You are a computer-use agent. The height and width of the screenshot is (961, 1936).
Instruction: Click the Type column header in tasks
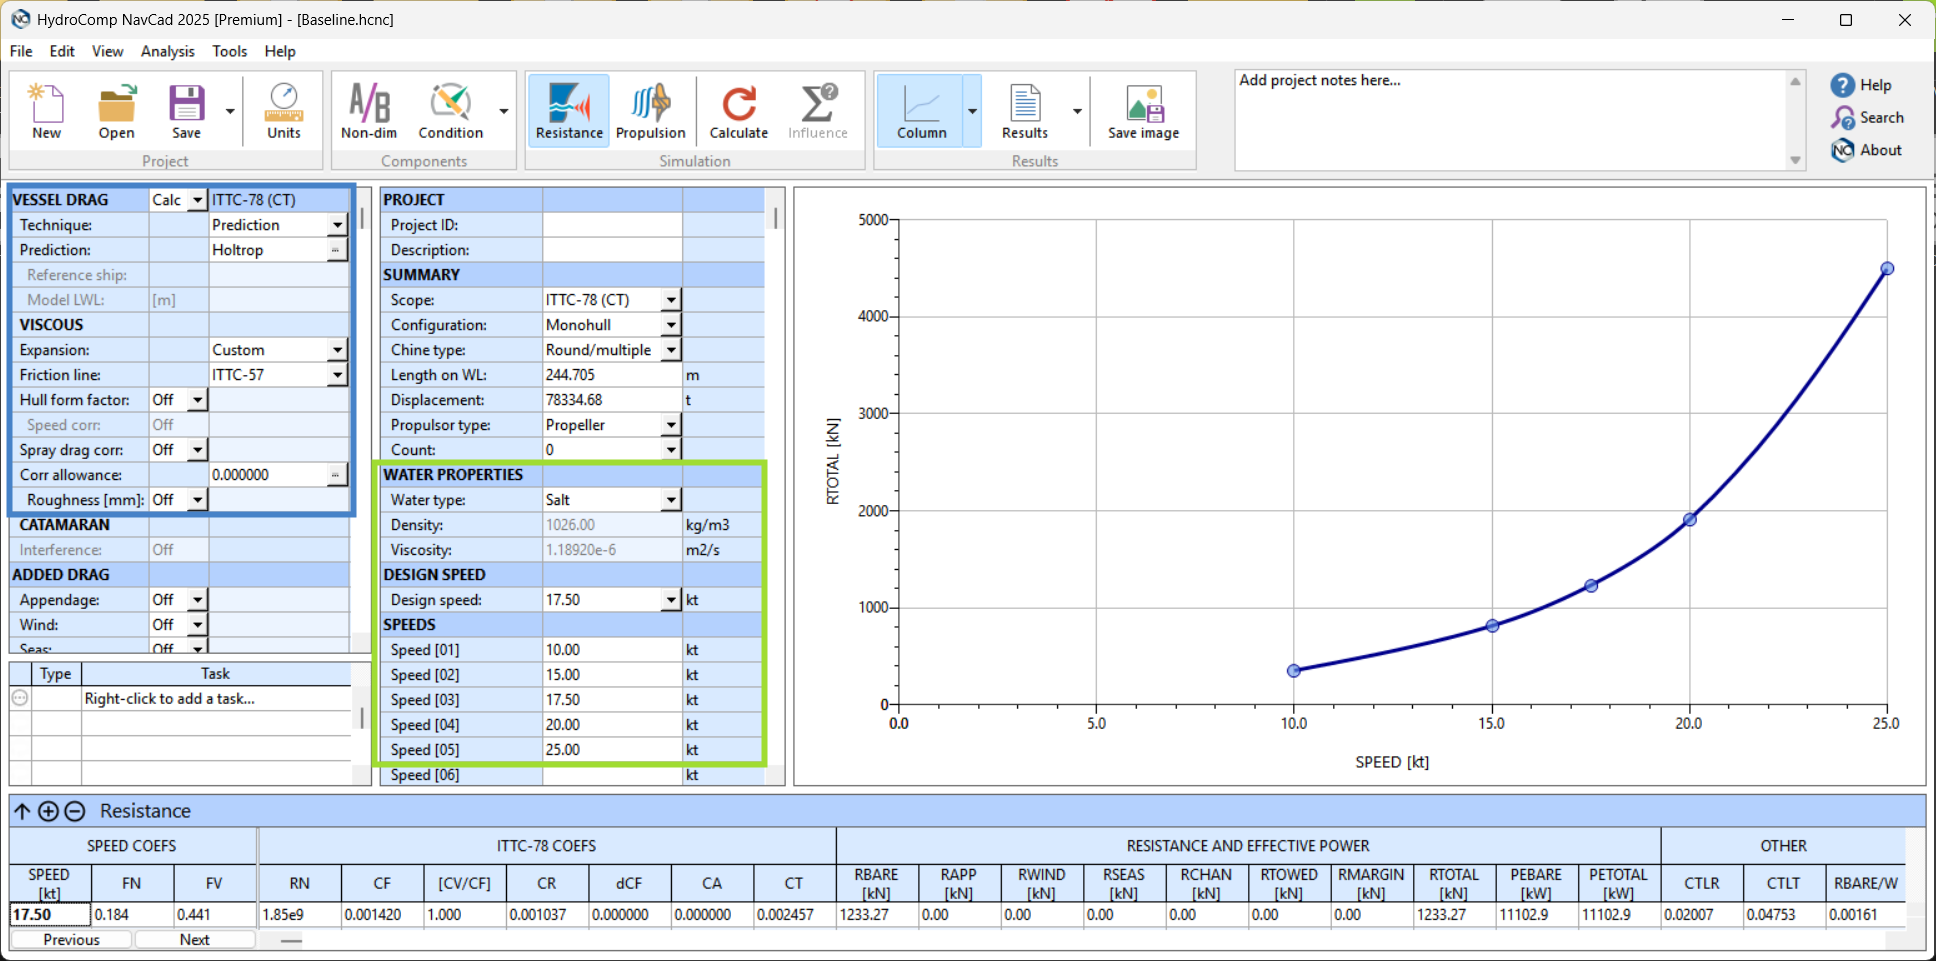click(56, 674)
